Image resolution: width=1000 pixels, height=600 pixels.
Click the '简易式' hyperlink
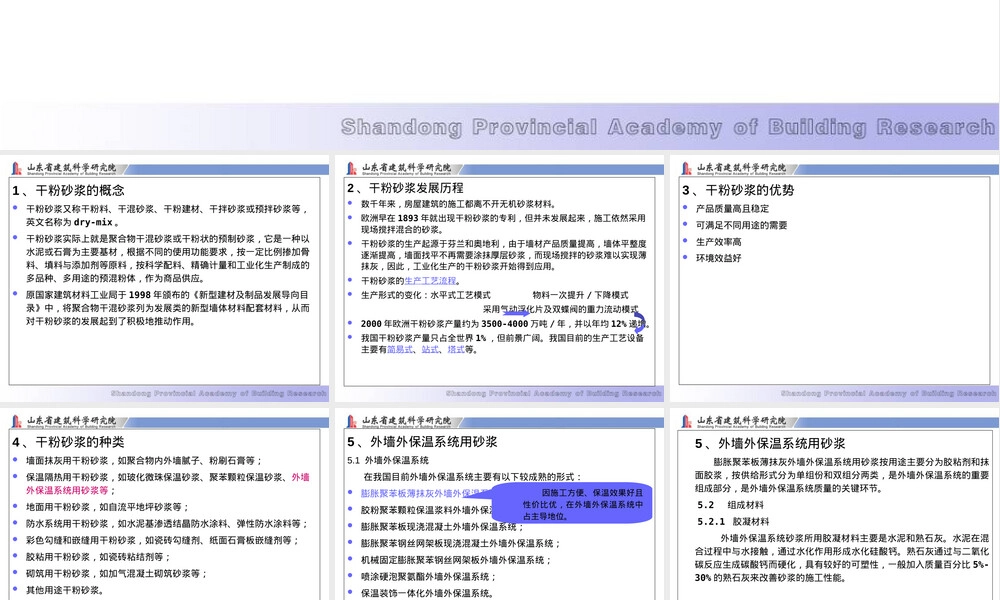(x=400, y=349)
